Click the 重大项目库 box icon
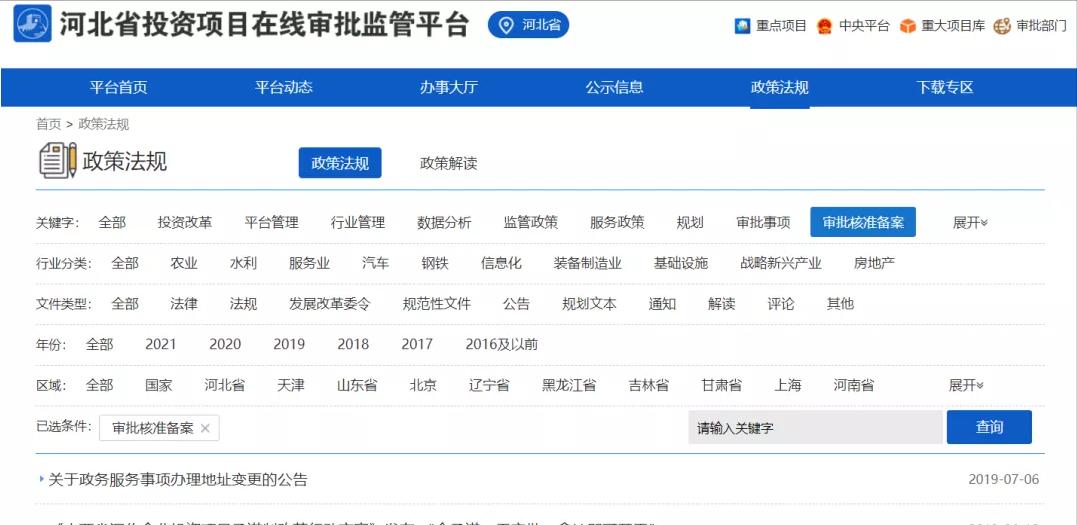 click(908, 26)
